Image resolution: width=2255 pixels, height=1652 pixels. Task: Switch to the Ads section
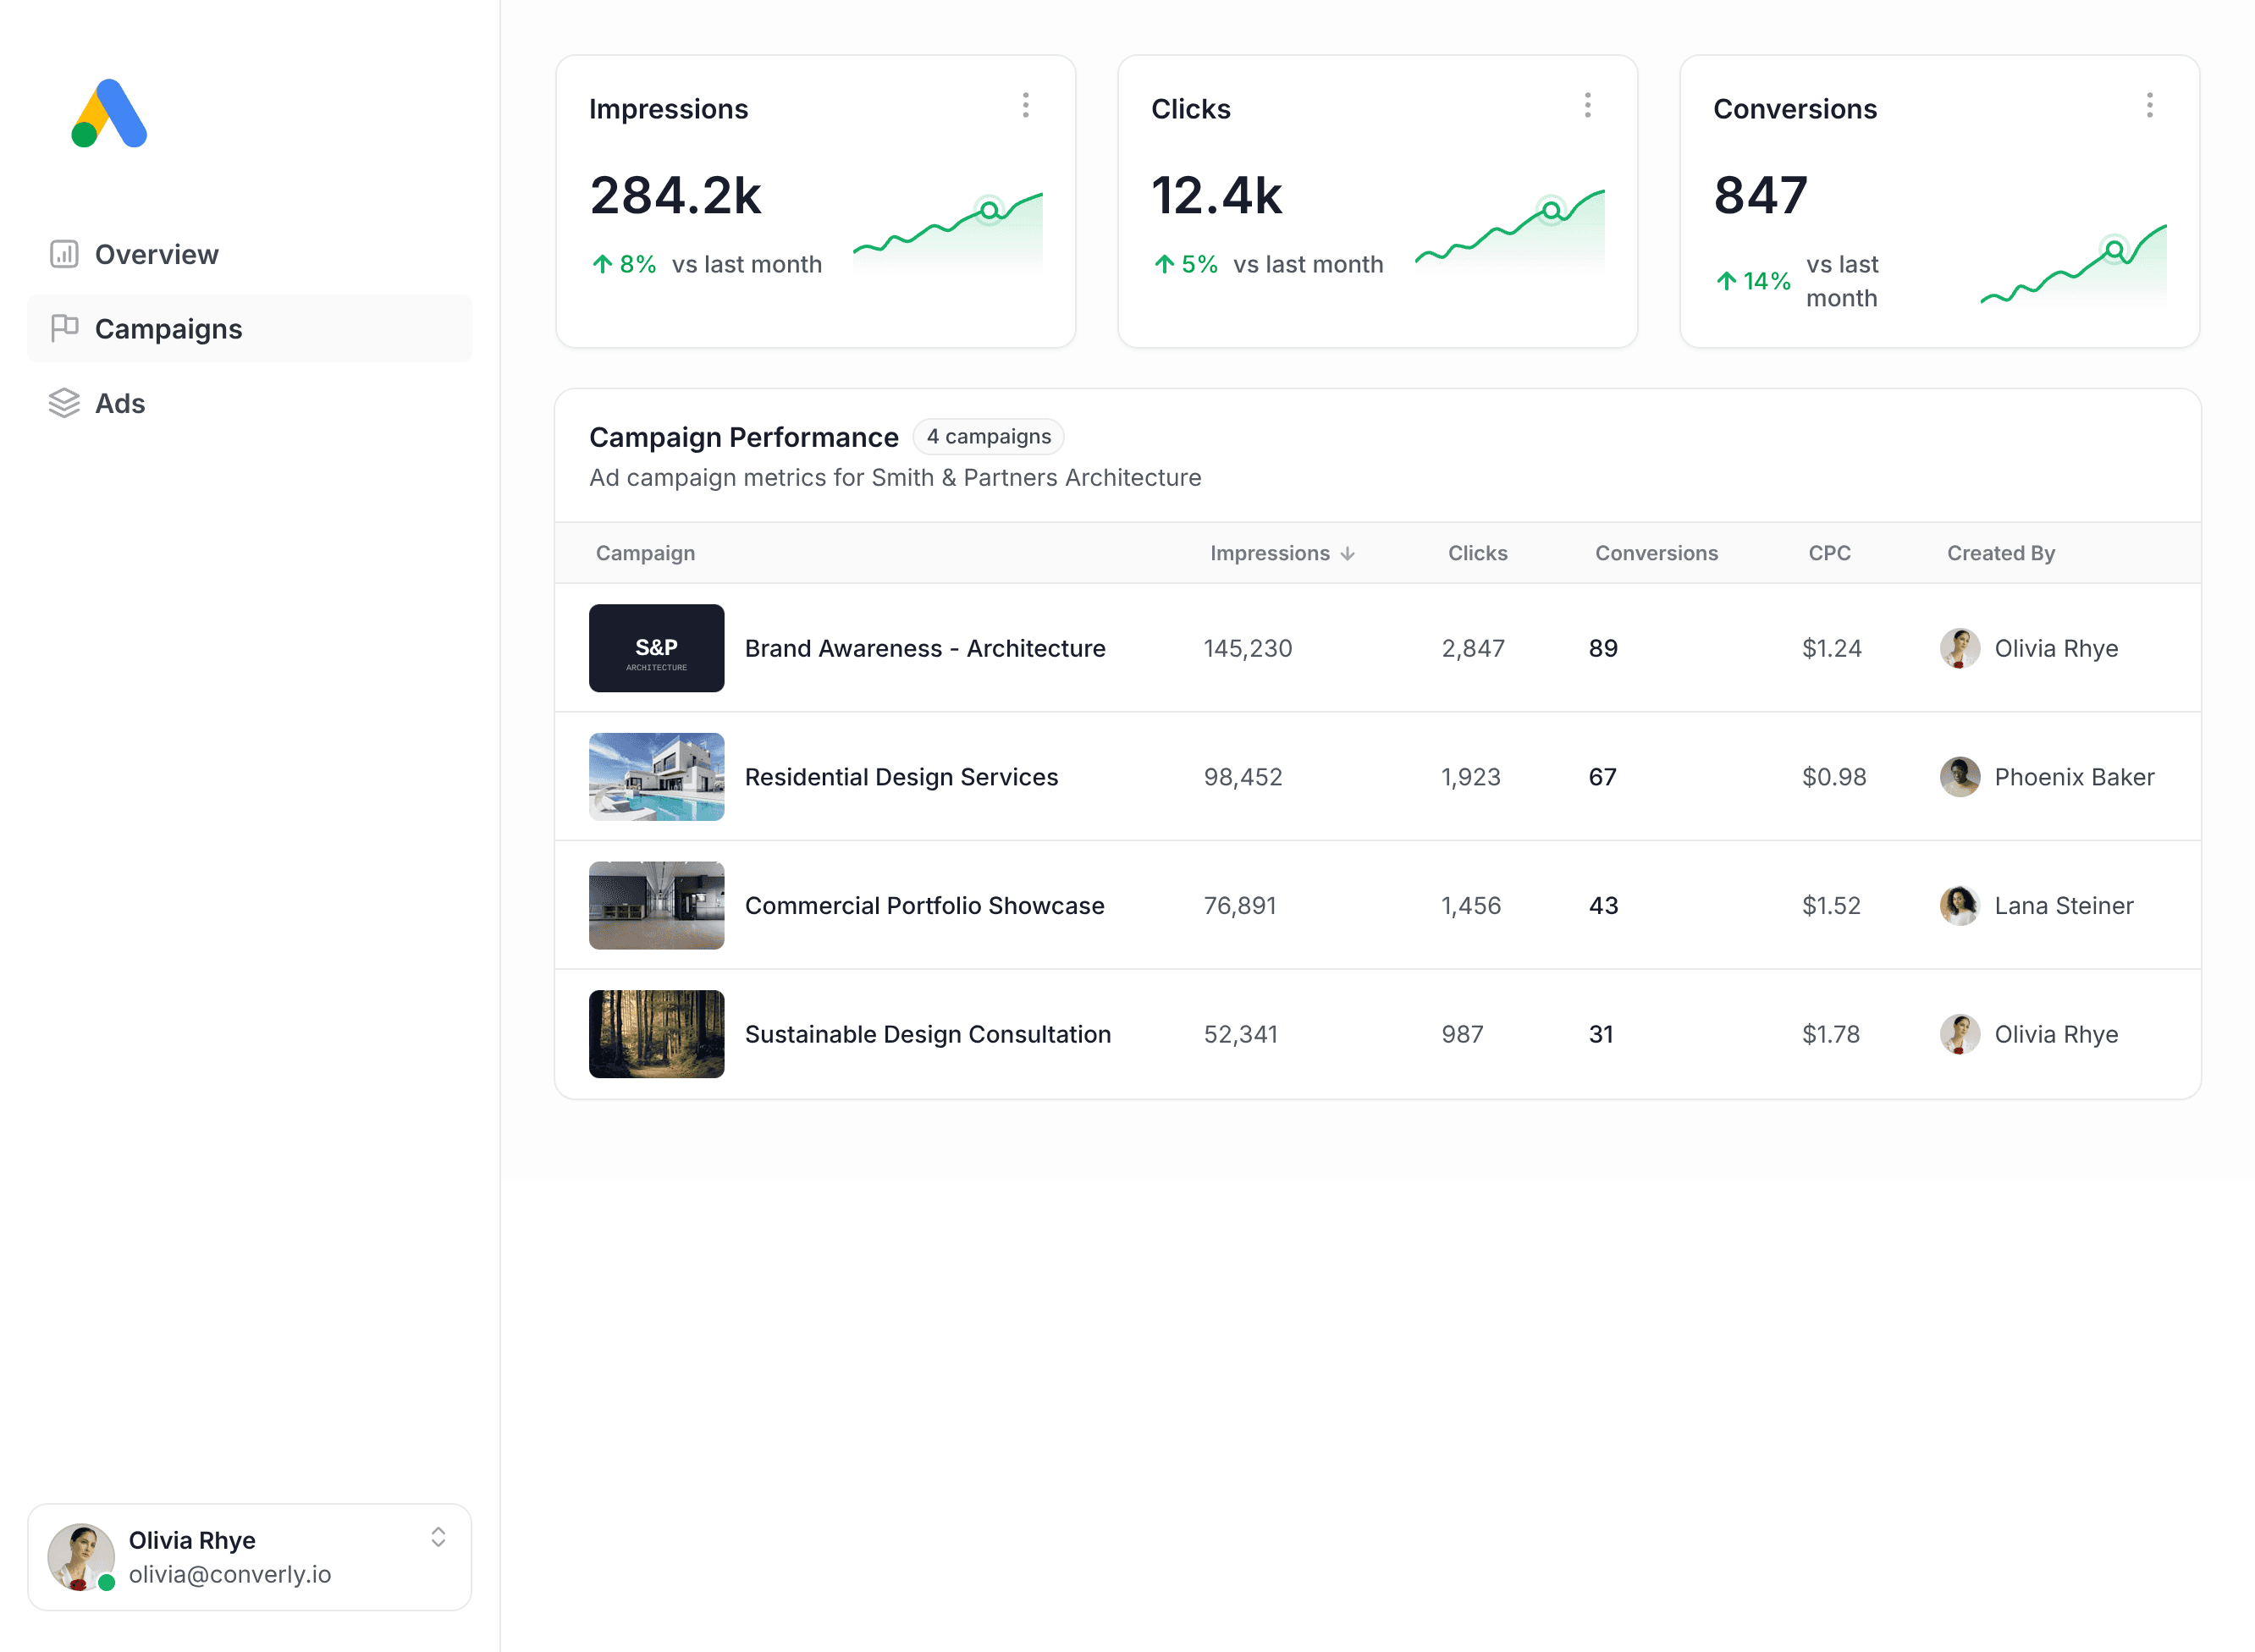pyautogui.click(x=119, y=403)
